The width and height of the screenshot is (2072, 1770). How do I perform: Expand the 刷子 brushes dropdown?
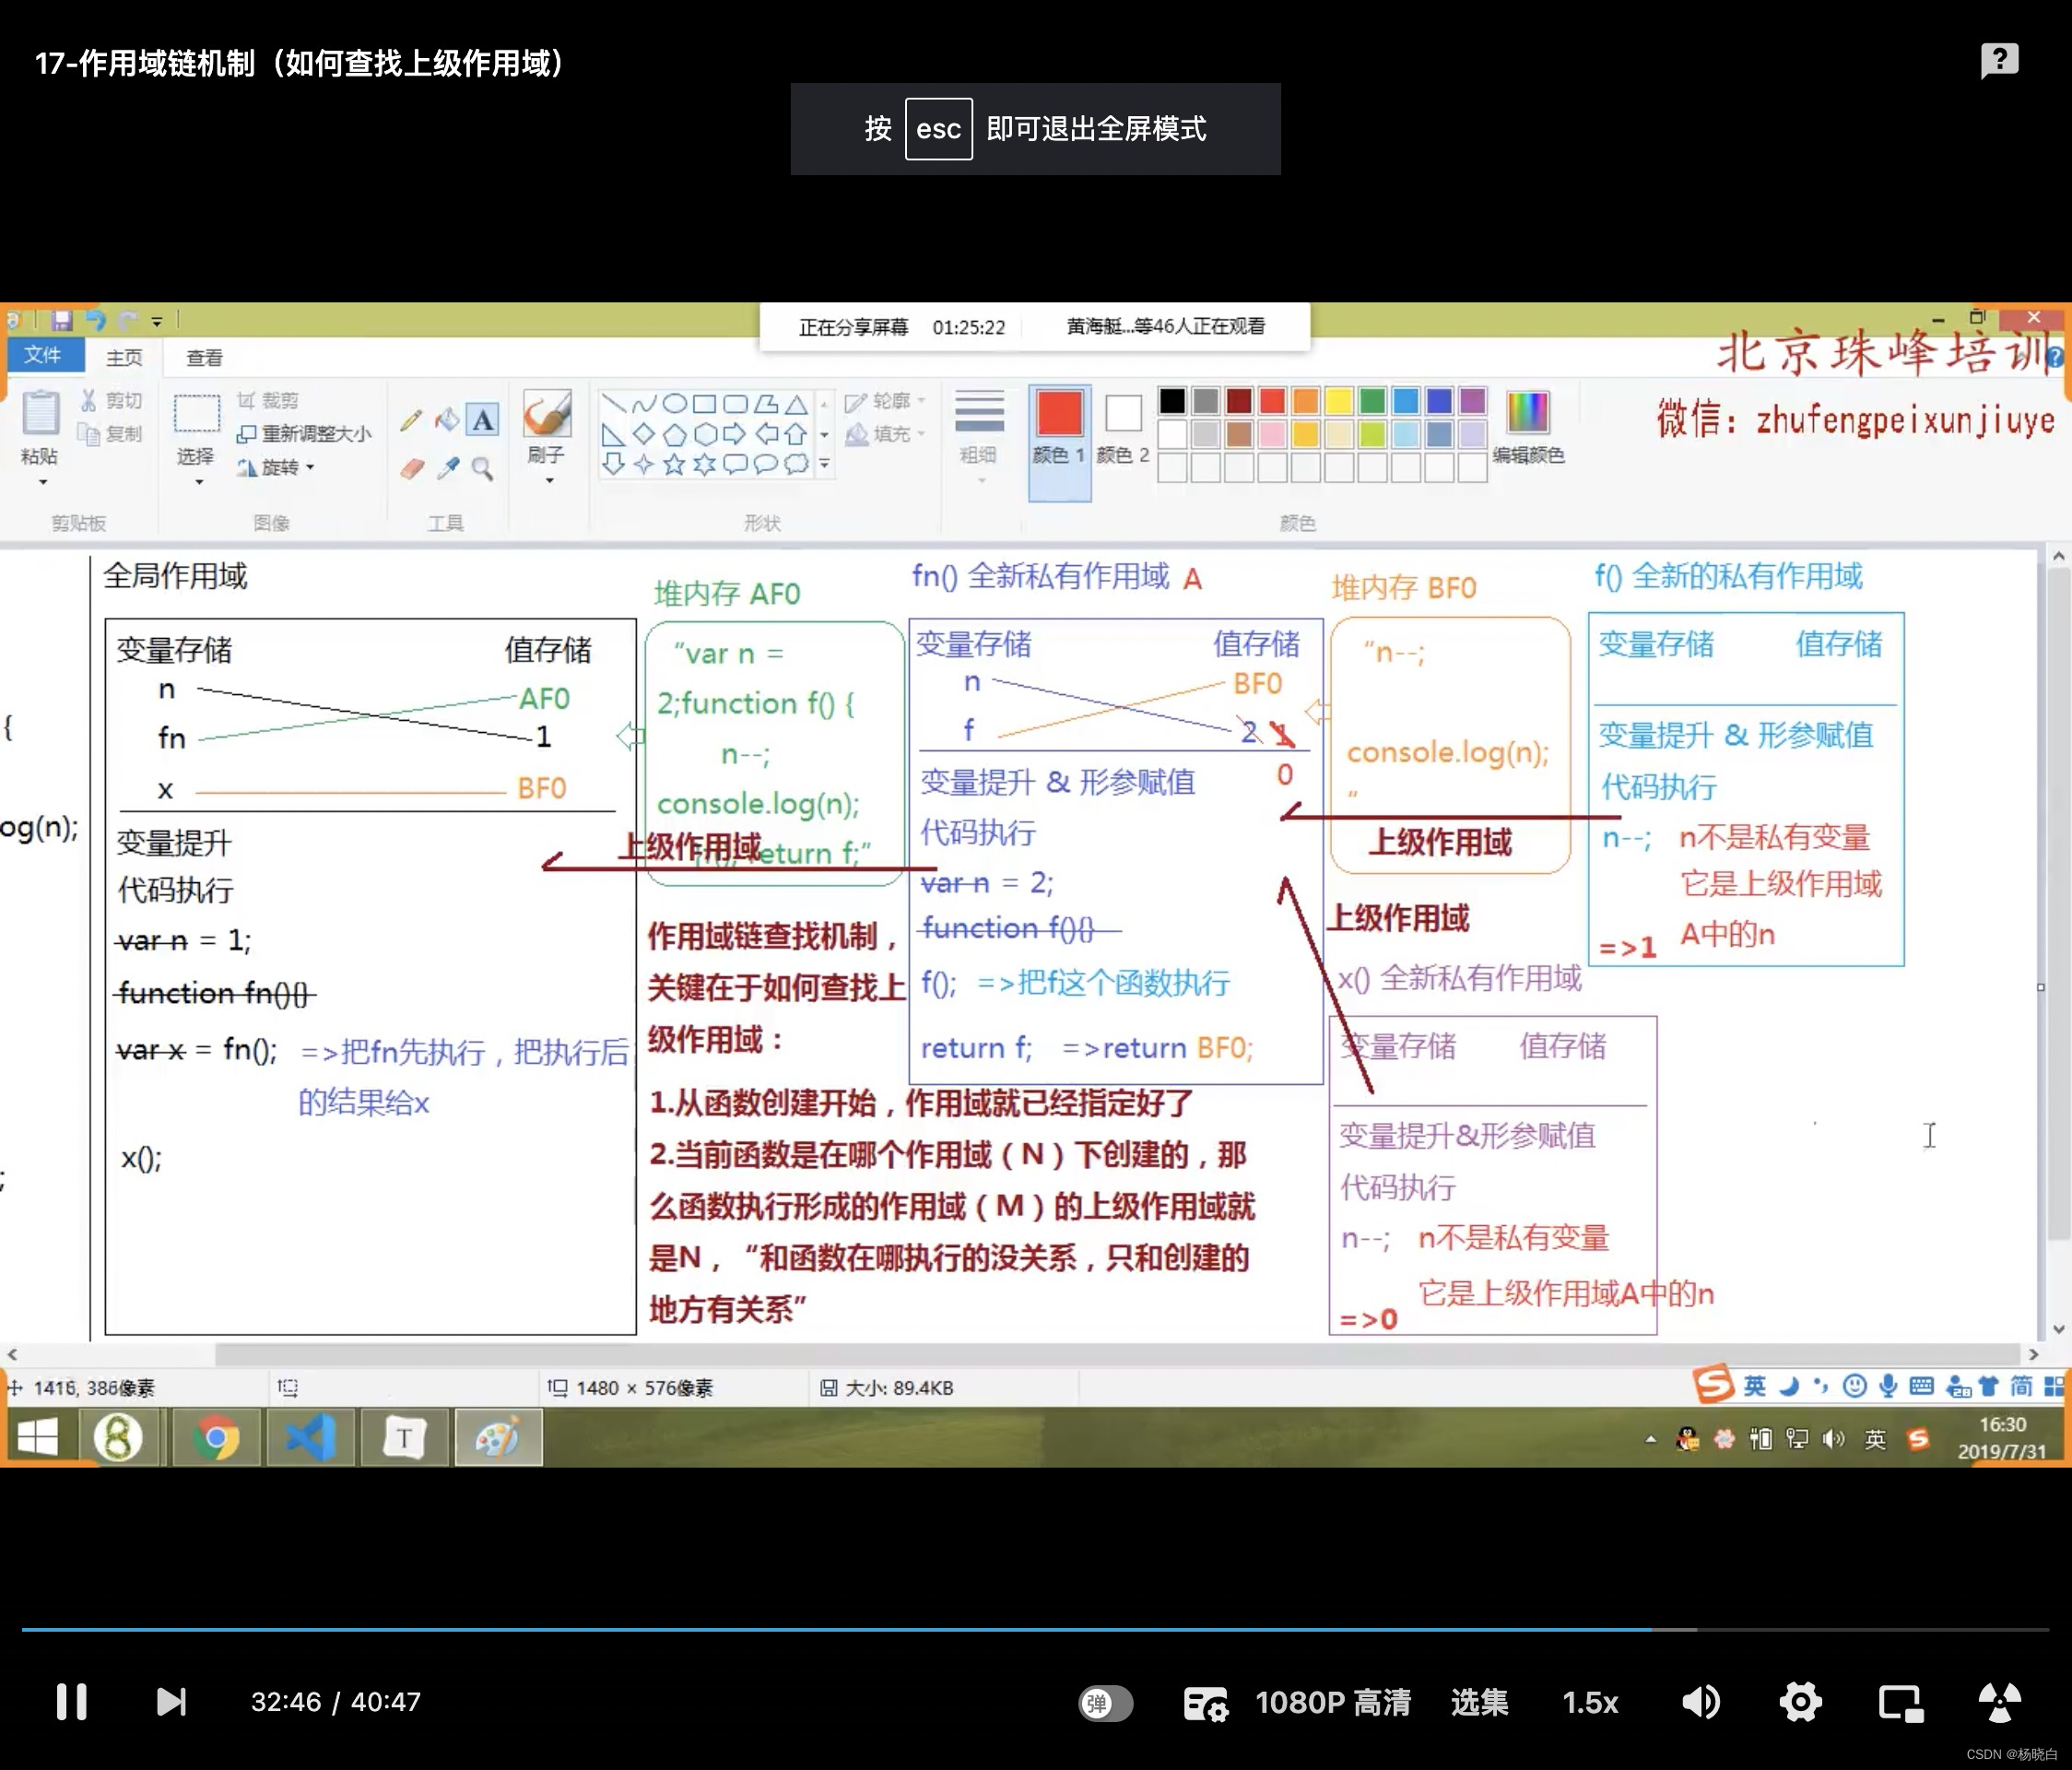point(549,480)
